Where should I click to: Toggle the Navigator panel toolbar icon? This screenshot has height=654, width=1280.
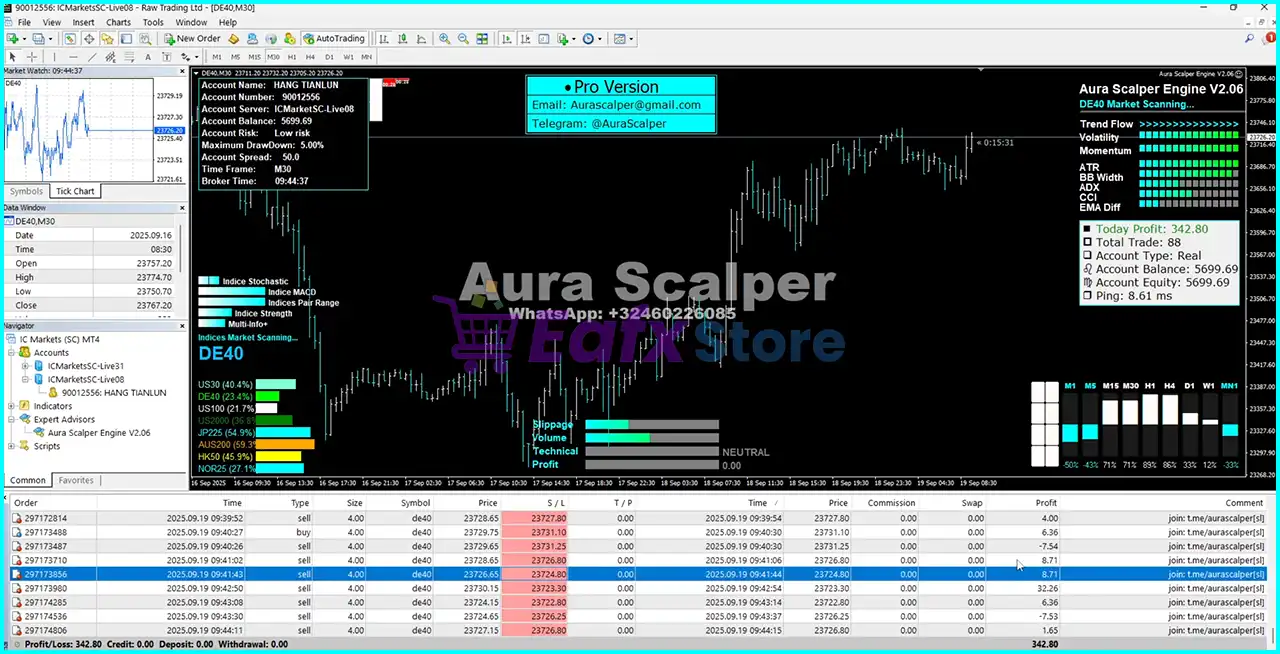click(107, 39)
